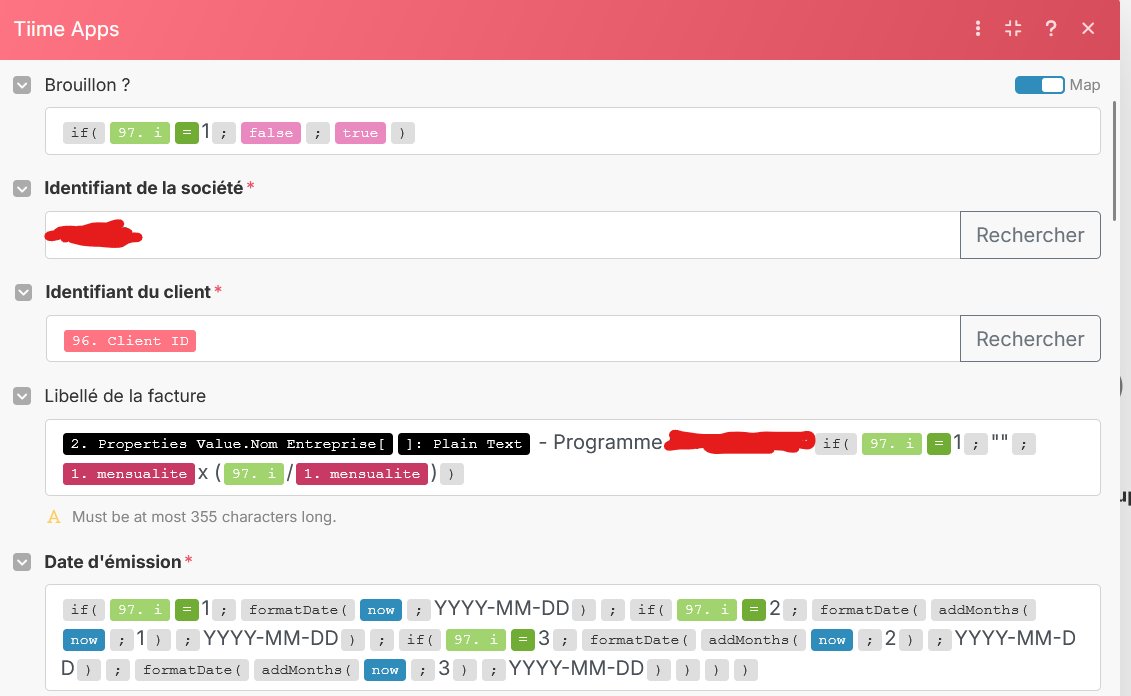Open the three-dot options menu in header

977,28
